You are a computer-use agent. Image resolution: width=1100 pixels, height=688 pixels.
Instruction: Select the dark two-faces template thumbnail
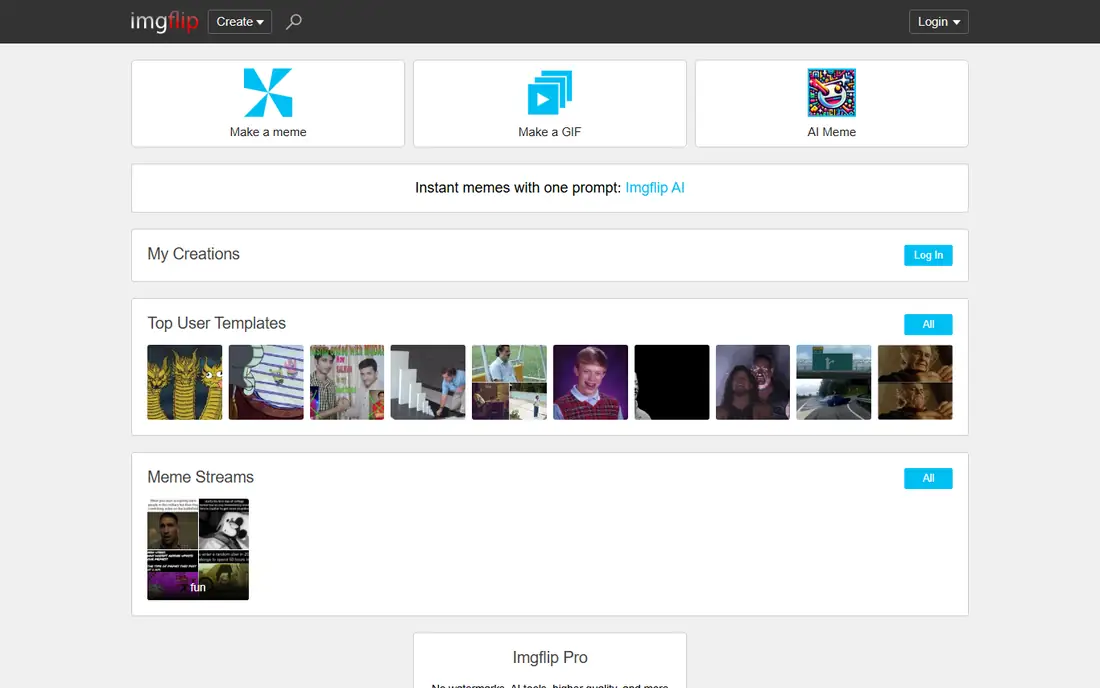click(753, 382)
